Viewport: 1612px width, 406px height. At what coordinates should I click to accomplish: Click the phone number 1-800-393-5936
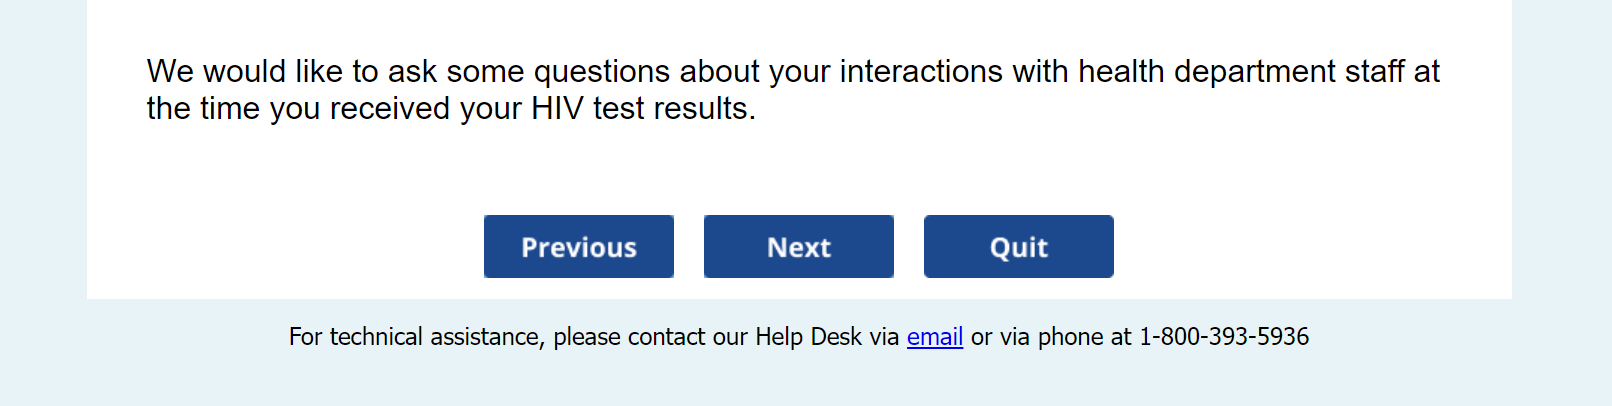(1223, 337)
